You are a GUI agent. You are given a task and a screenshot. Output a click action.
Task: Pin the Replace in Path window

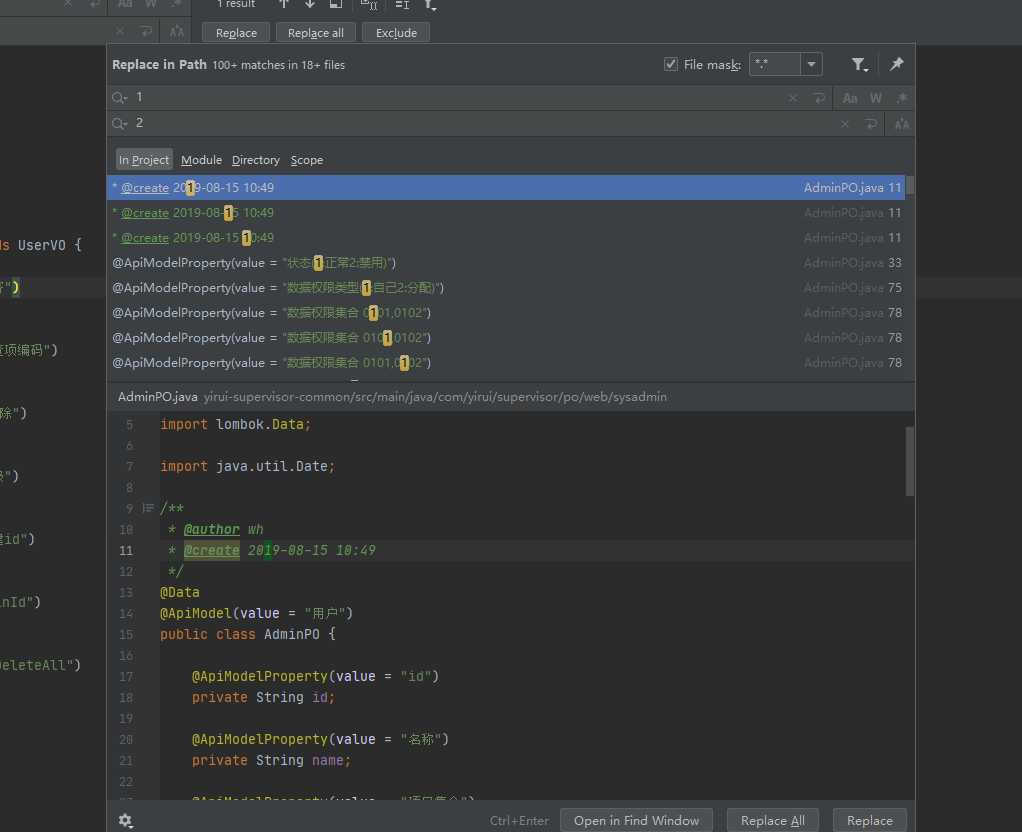click(x=897, y=64)
